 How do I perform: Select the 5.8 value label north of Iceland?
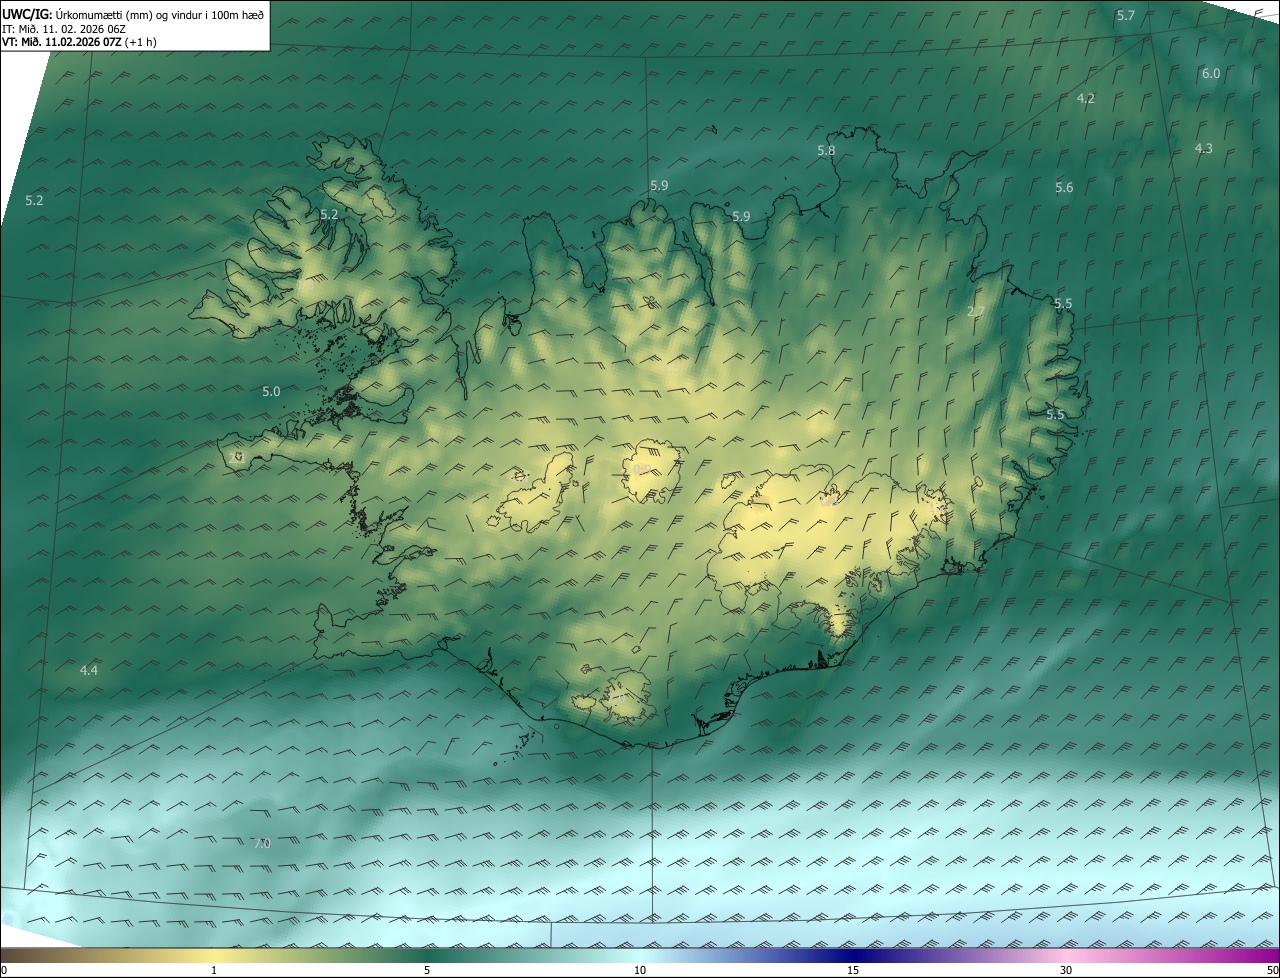(826, 150)
